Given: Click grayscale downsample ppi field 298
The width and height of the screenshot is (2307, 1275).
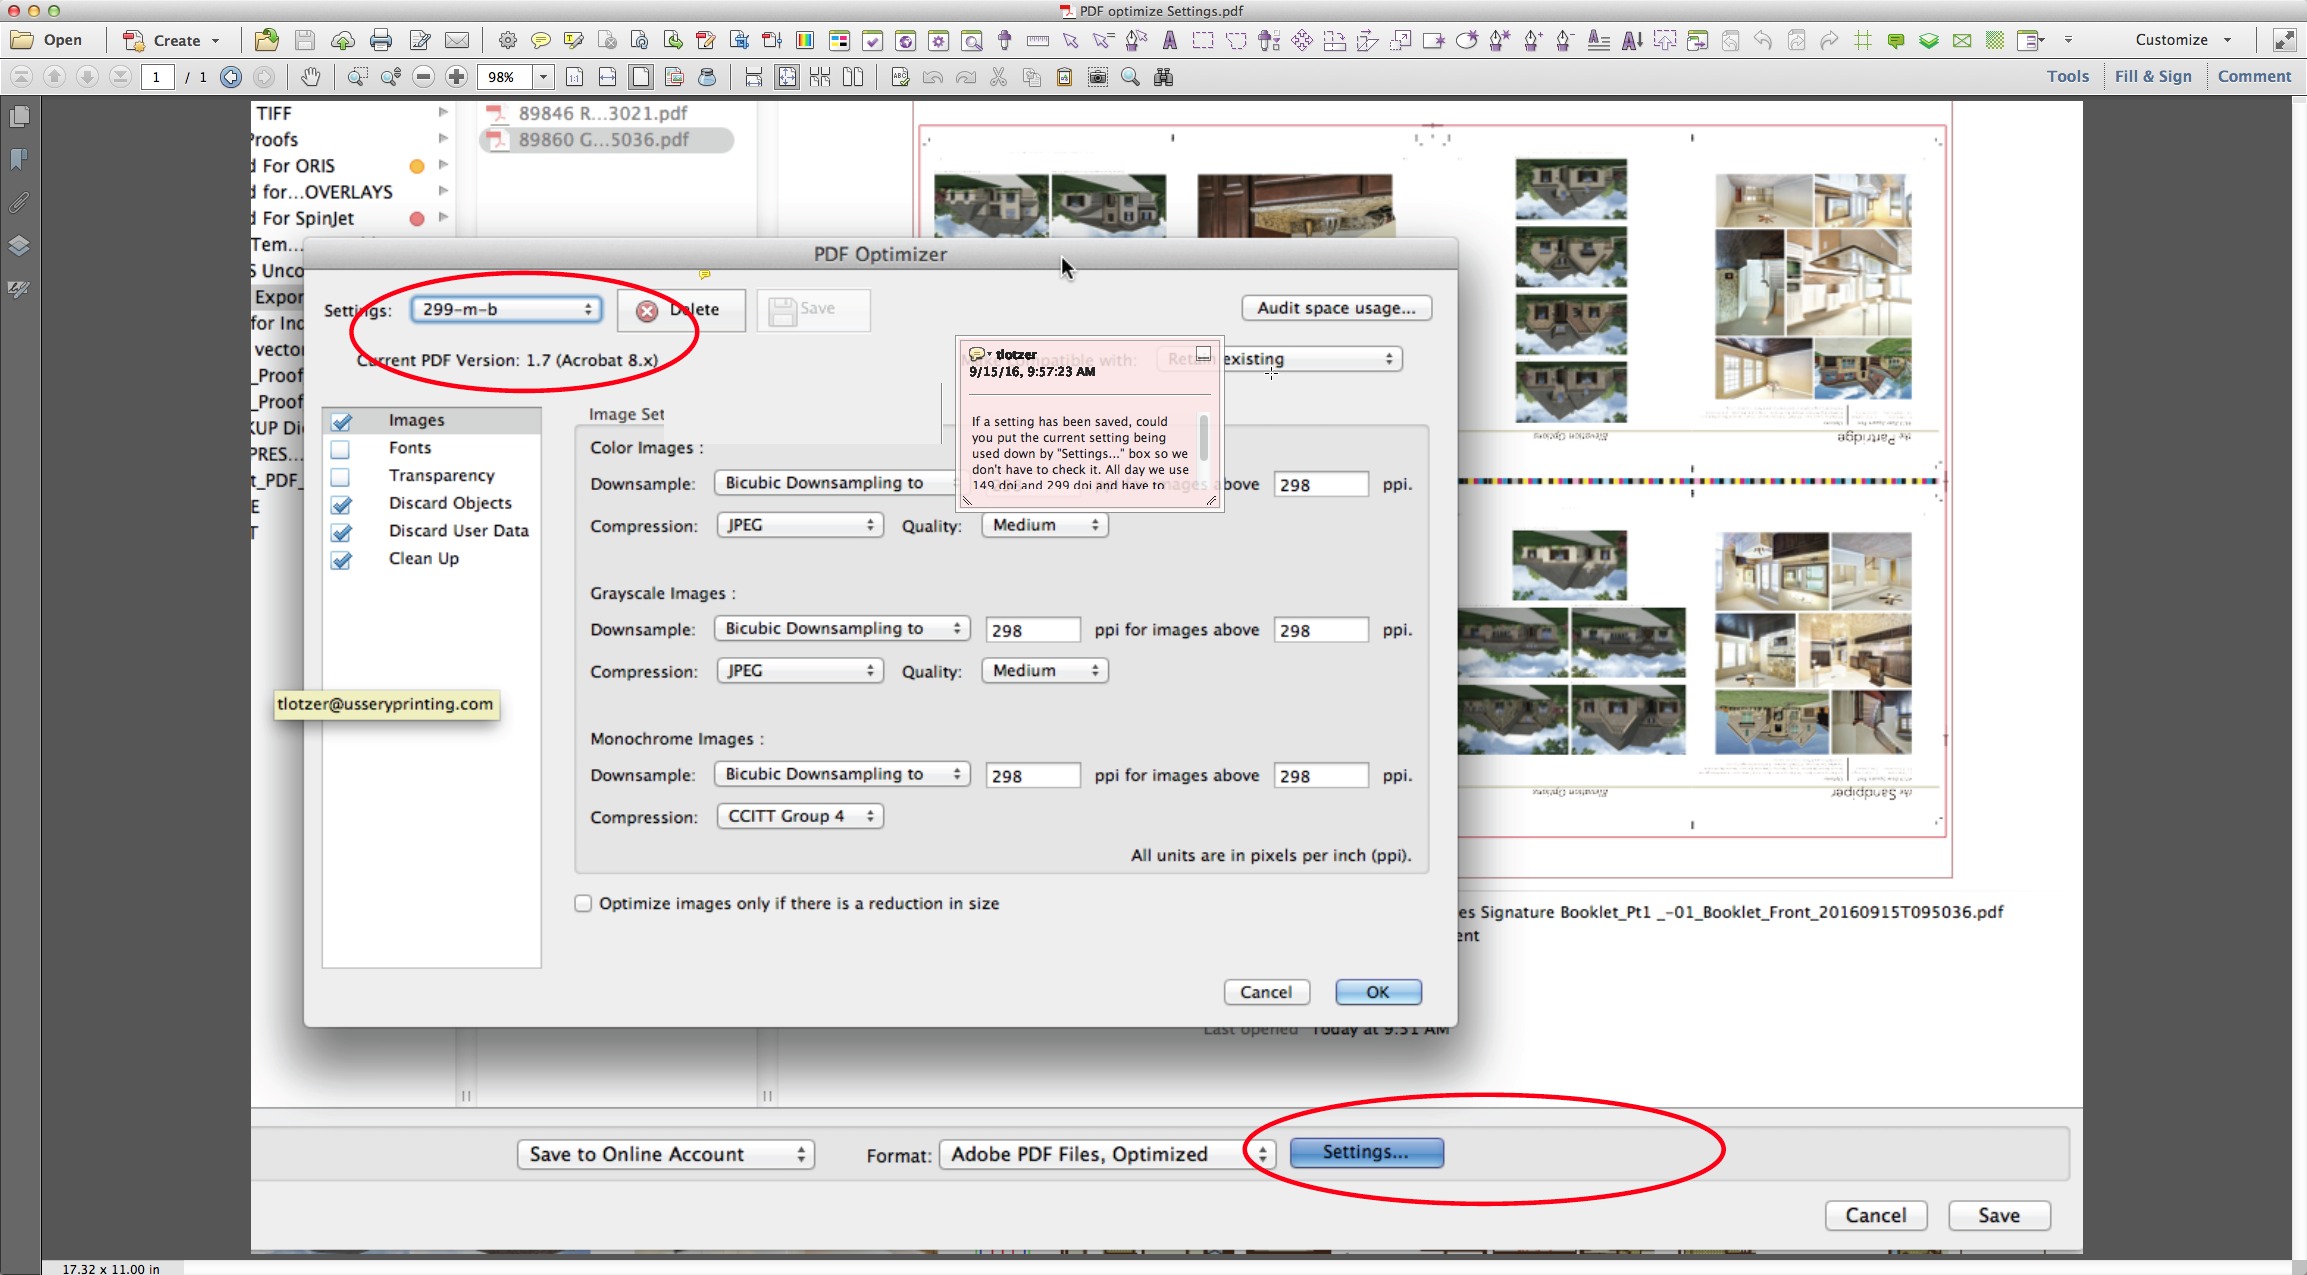Looking at the screenshot, I should coord(1032,631).
